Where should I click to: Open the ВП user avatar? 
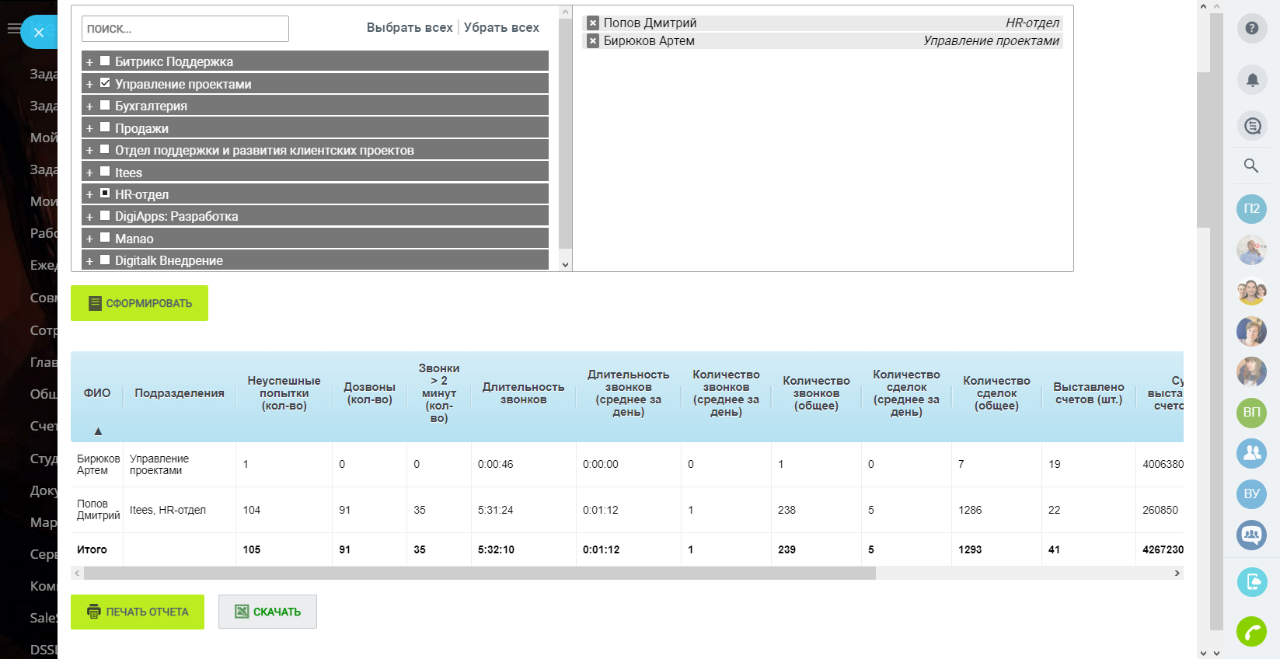(1251, 412)
